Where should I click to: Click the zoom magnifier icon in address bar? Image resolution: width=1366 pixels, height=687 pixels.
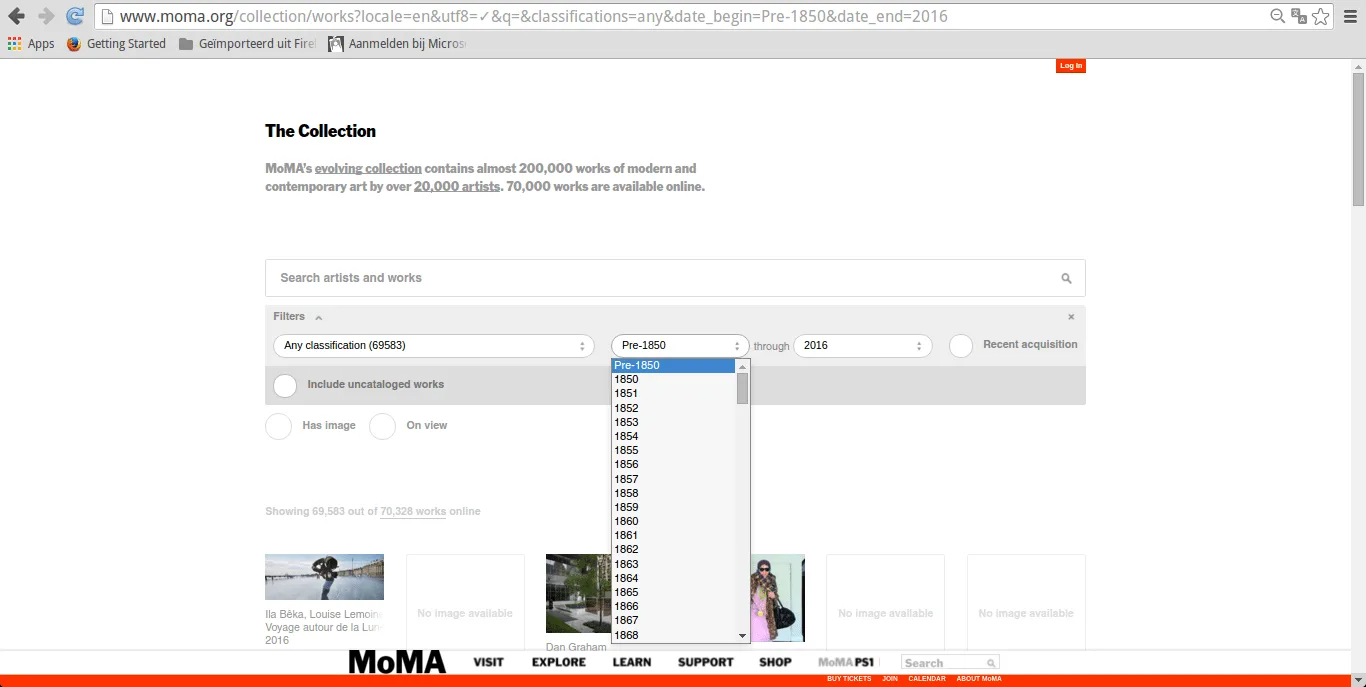tap(1278, 16)
